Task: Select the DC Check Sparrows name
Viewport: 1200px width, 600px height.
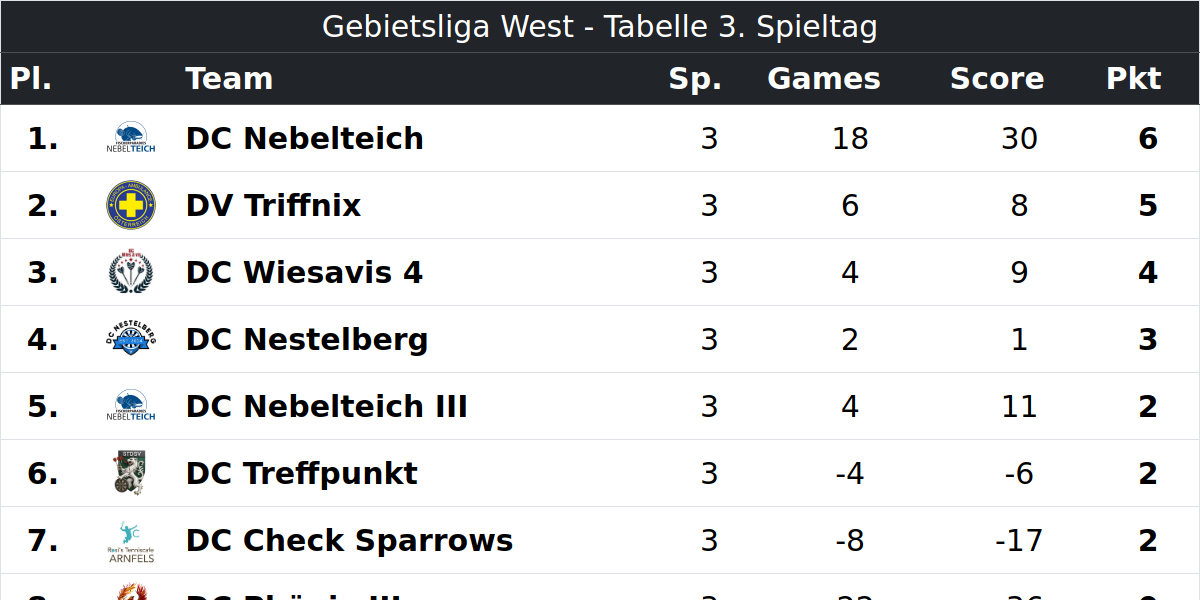Action: pyautogui.click(x=349, y=540)
